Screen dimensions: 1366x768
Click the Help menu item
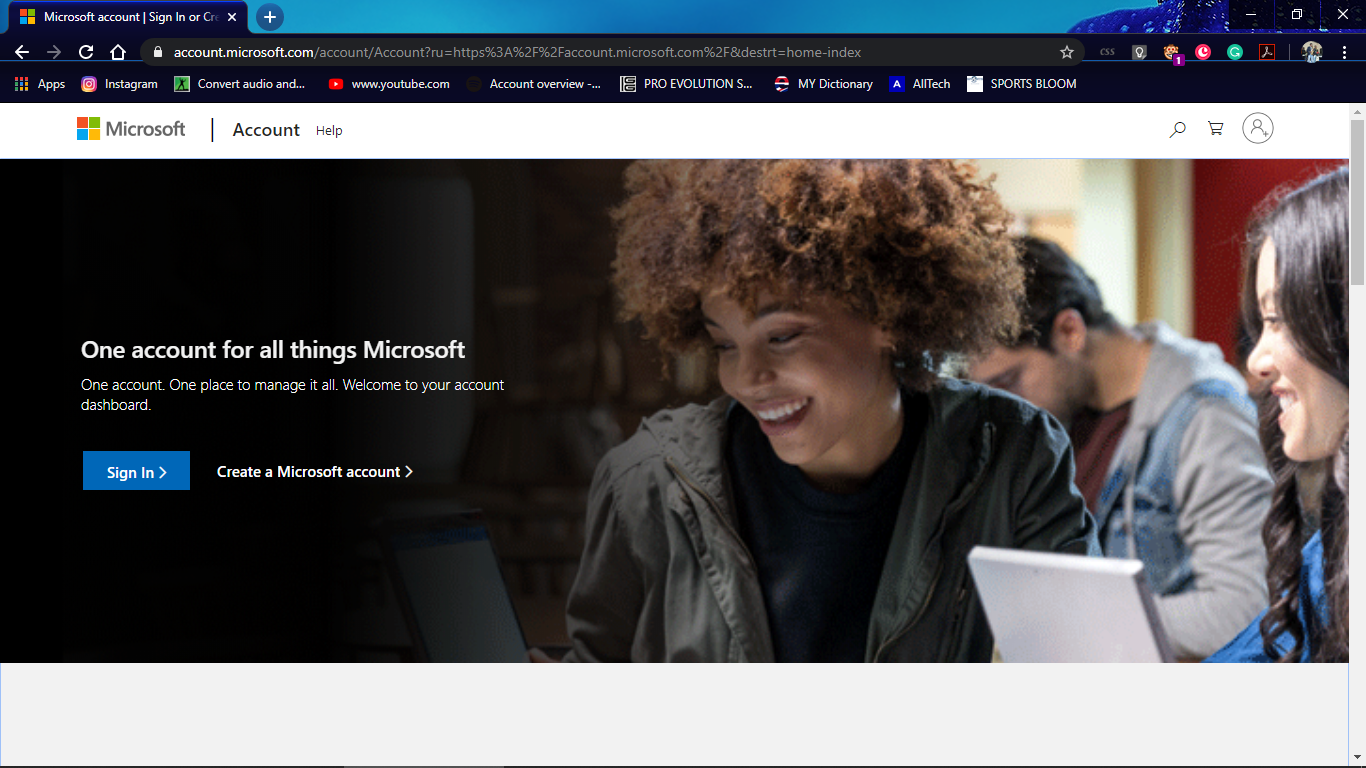click(x=329, y=130)
